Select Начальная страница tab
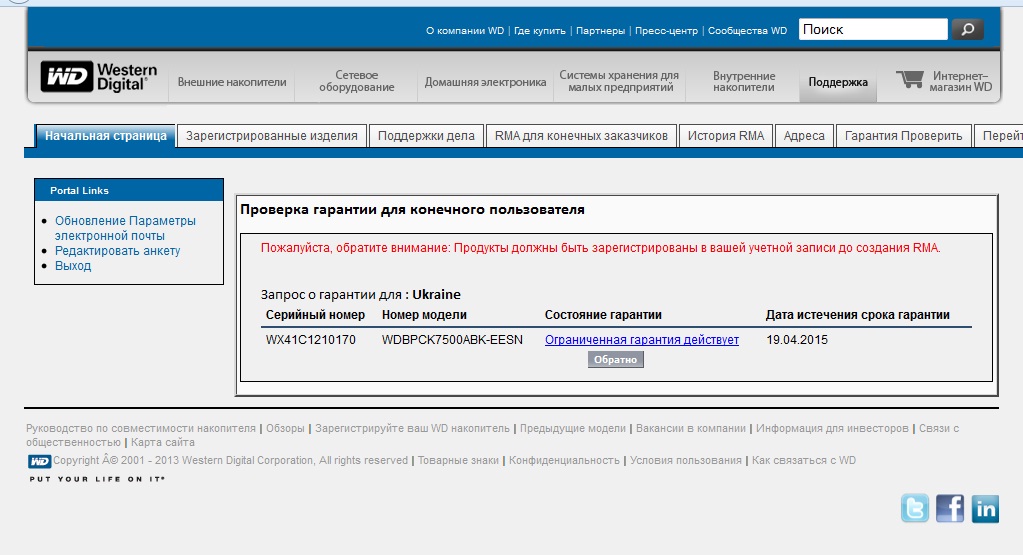Viewport: 1023px width, 555px height. [x=106, y=136]
